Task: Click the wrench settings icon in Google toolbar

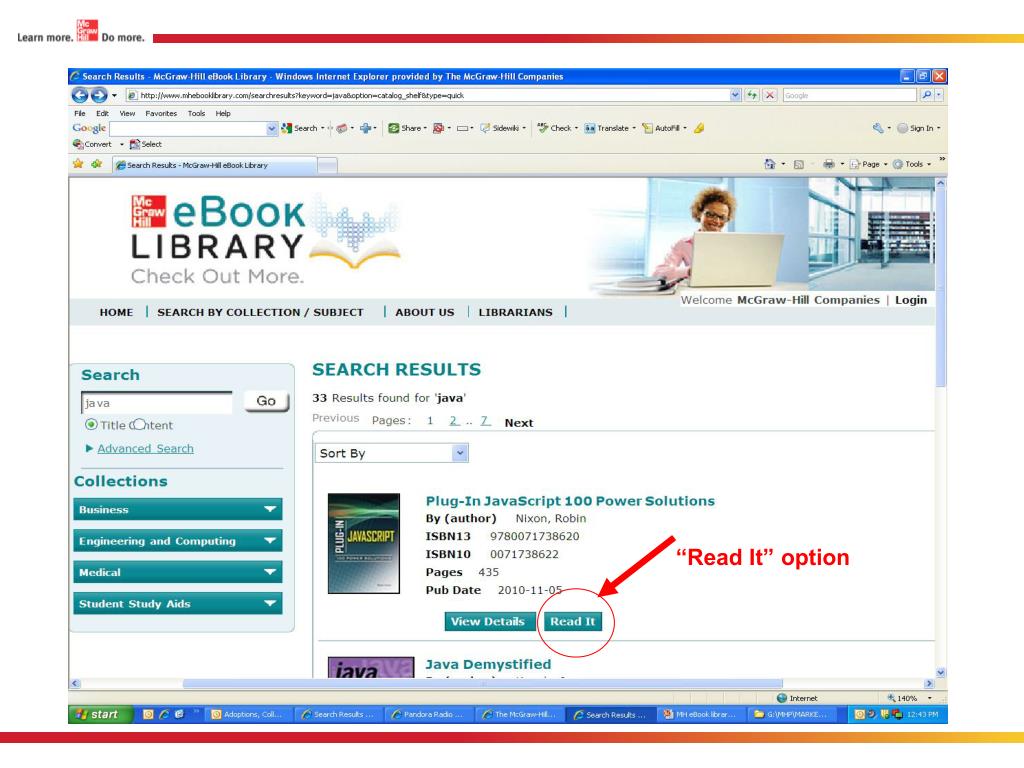Action: pos(878,128)
